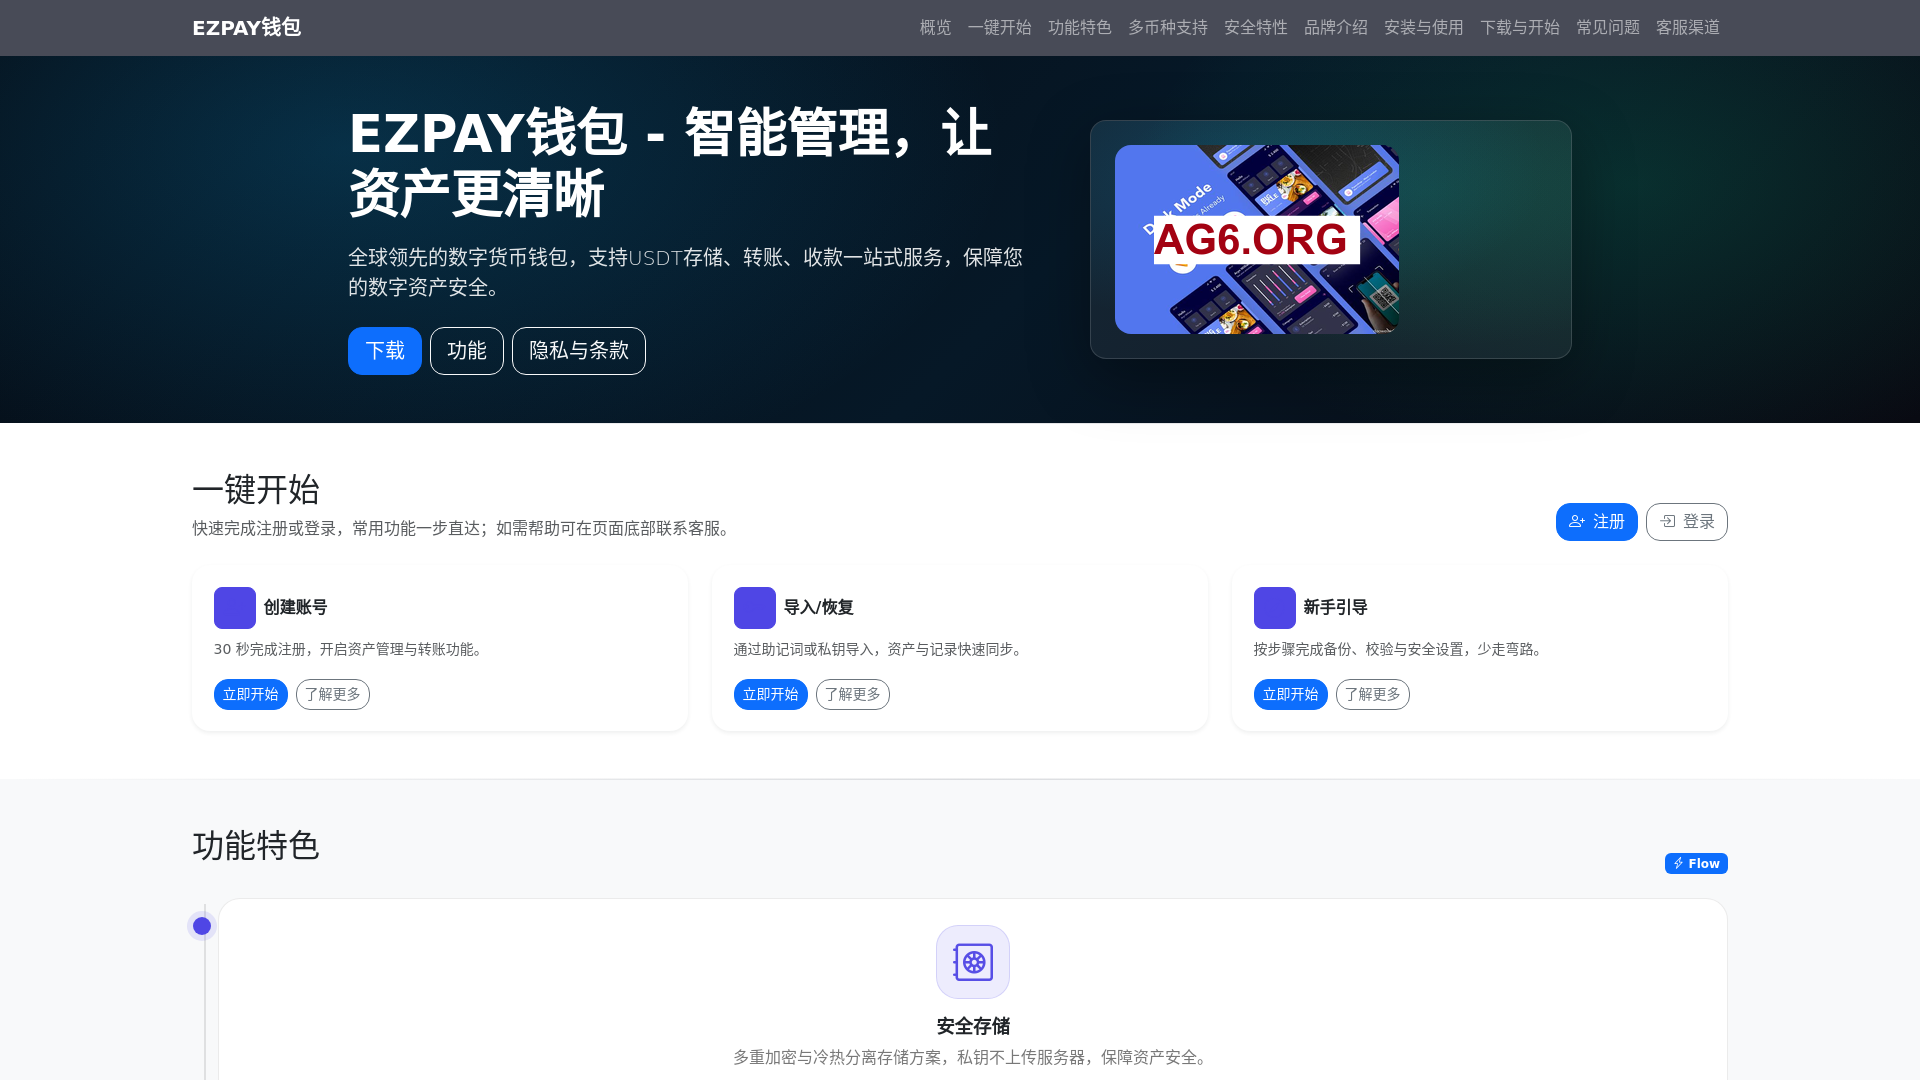Select 功能特色 in the top menu
1920x1080 pixels.
click(x=1079, y=28)
